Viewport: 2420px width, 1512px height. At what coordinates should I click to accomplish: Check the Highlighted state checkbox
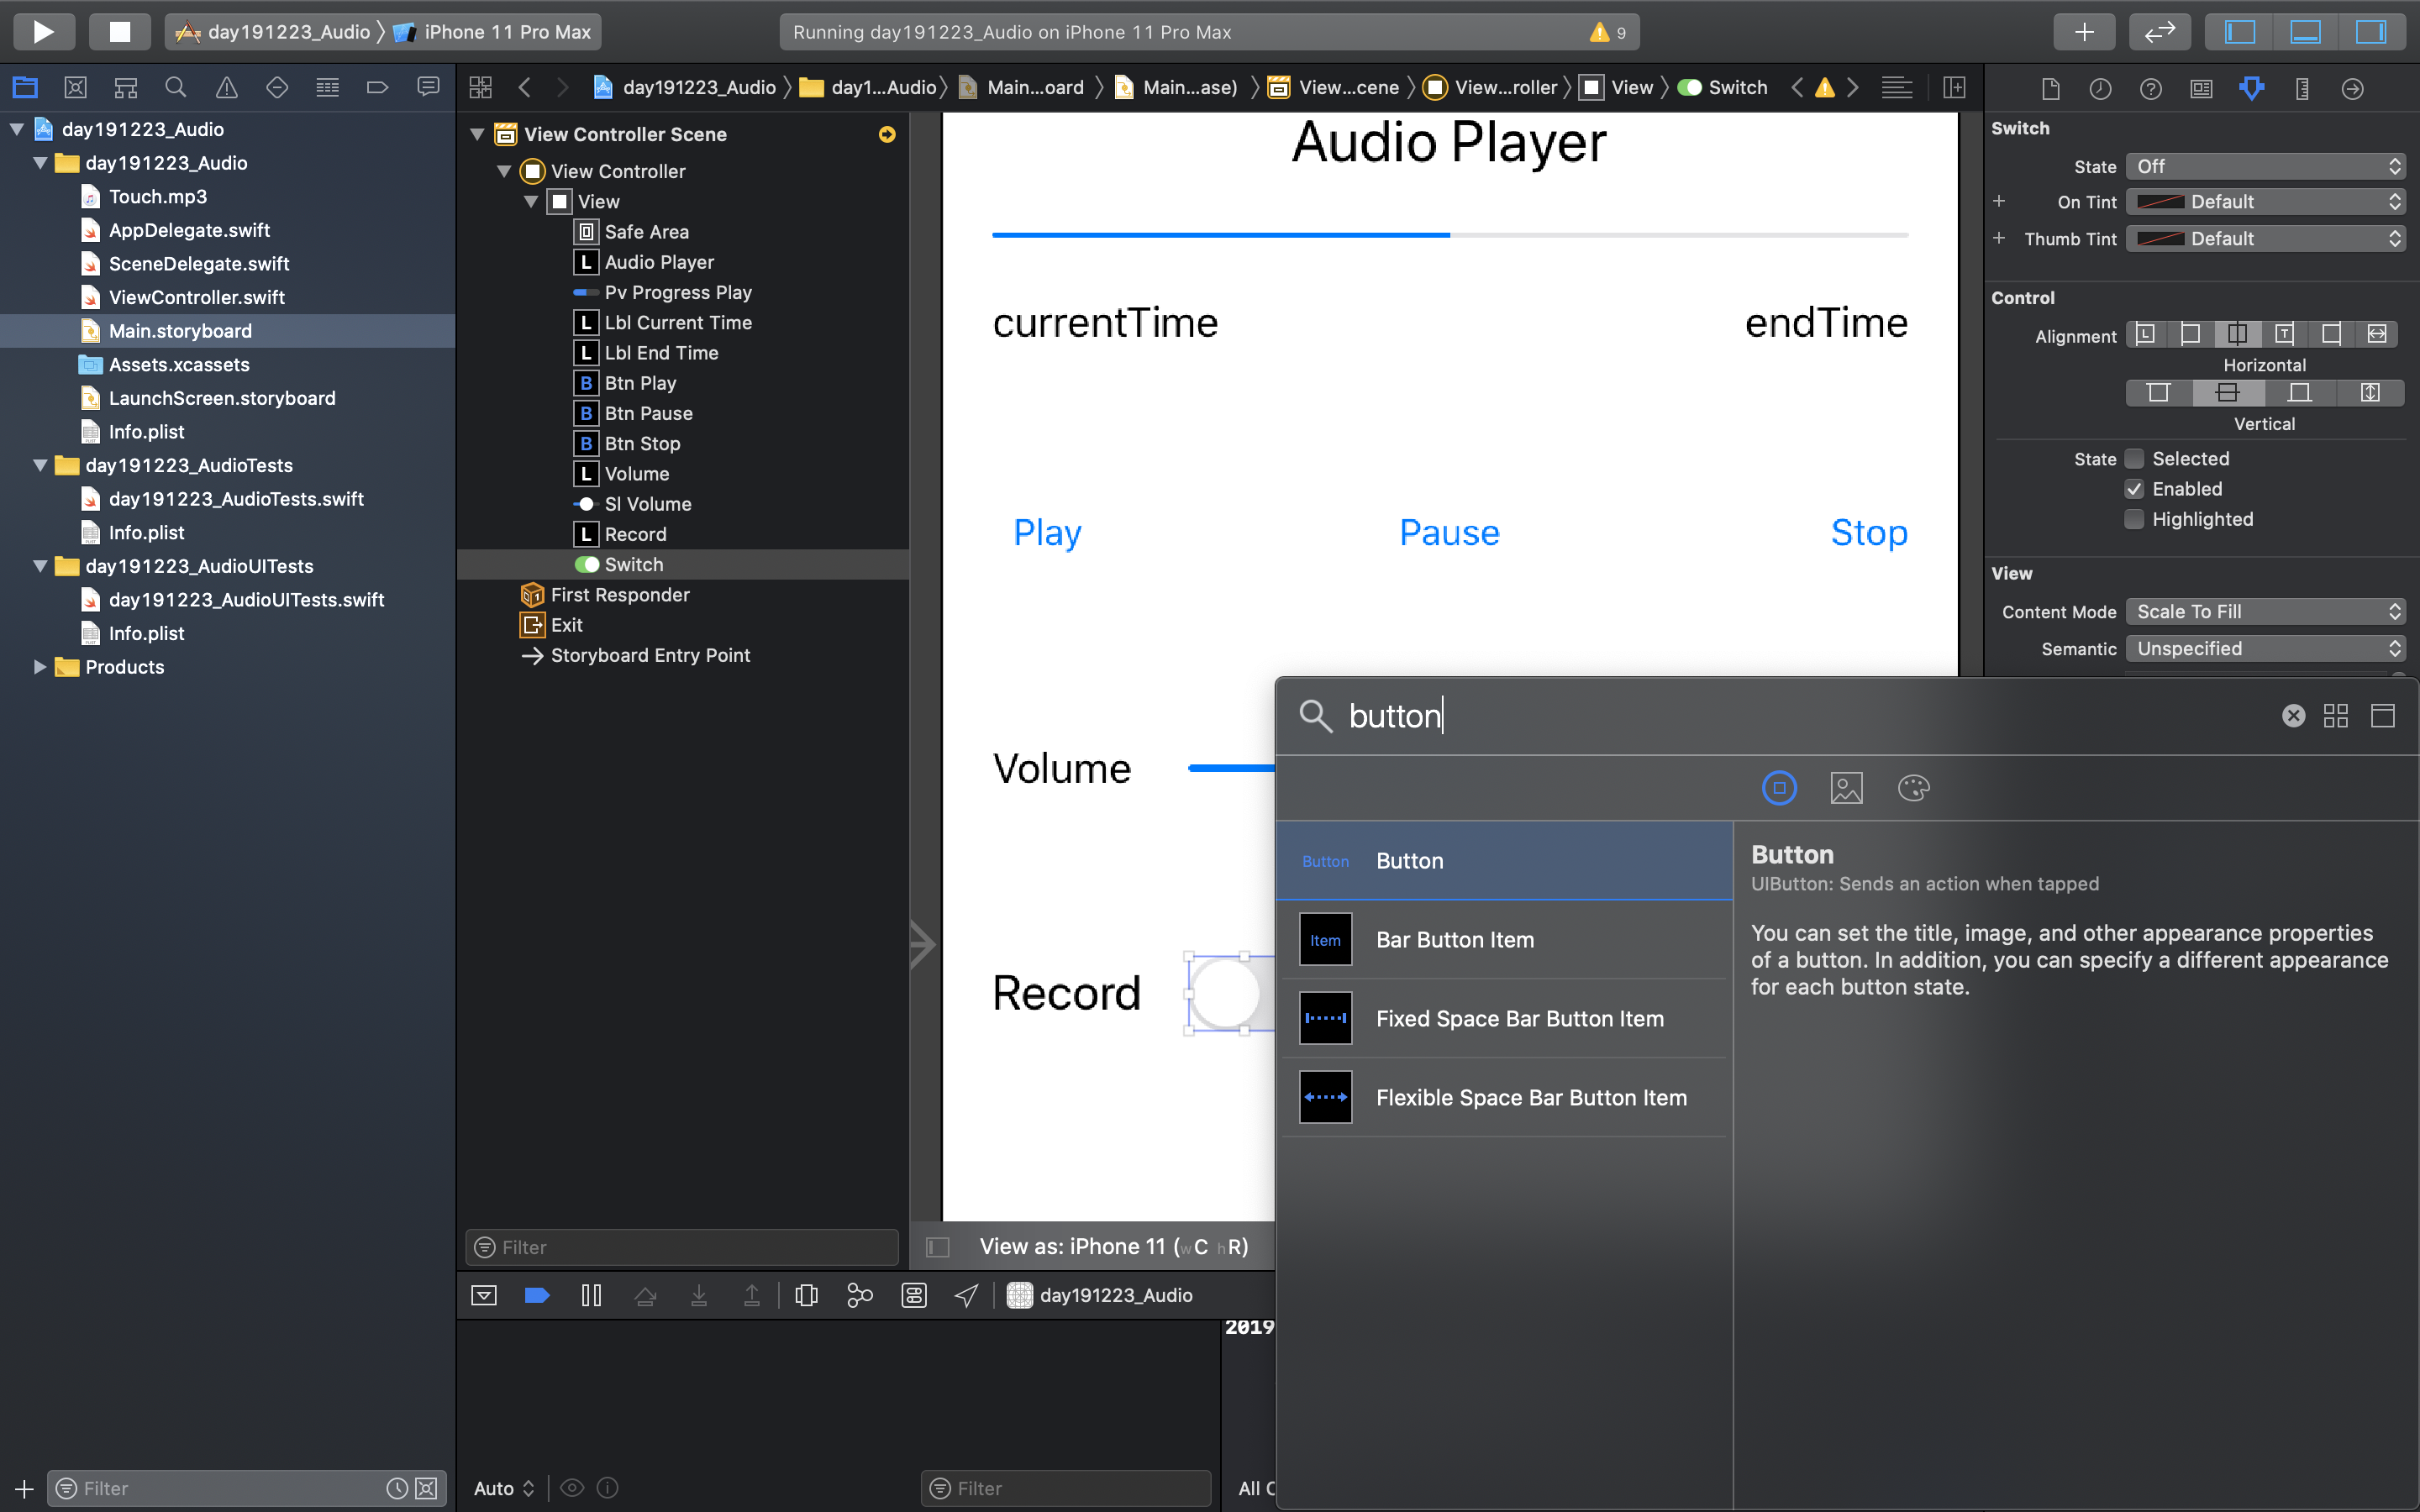[x=2134, y=519]
